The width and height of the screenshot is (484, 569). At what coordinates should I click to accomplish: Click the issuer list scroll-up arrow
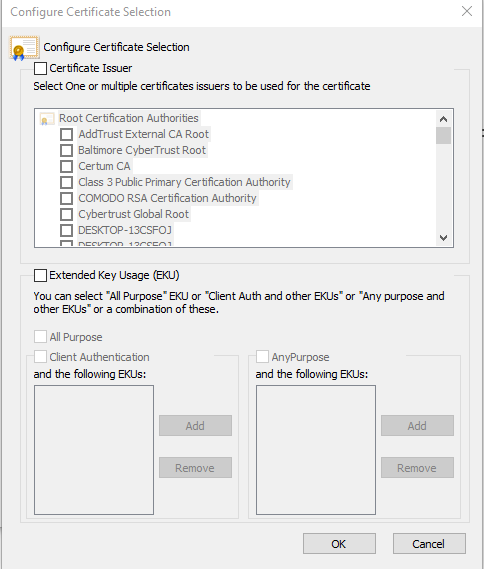(443, 119)
